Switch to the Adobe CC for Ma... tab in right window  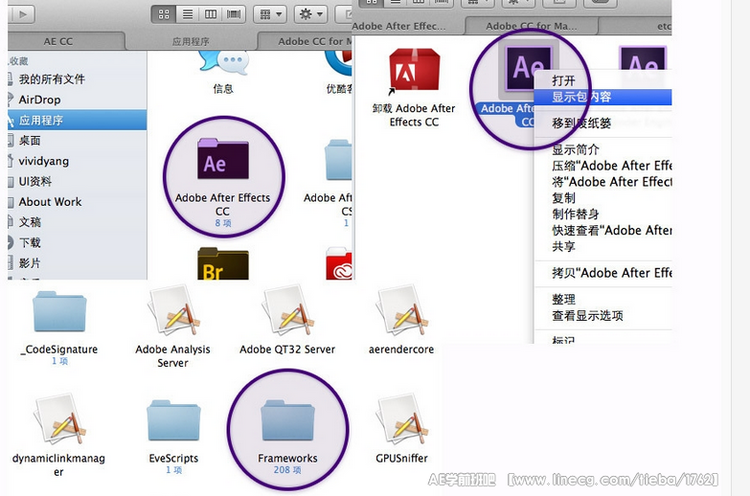coord(531,26)
